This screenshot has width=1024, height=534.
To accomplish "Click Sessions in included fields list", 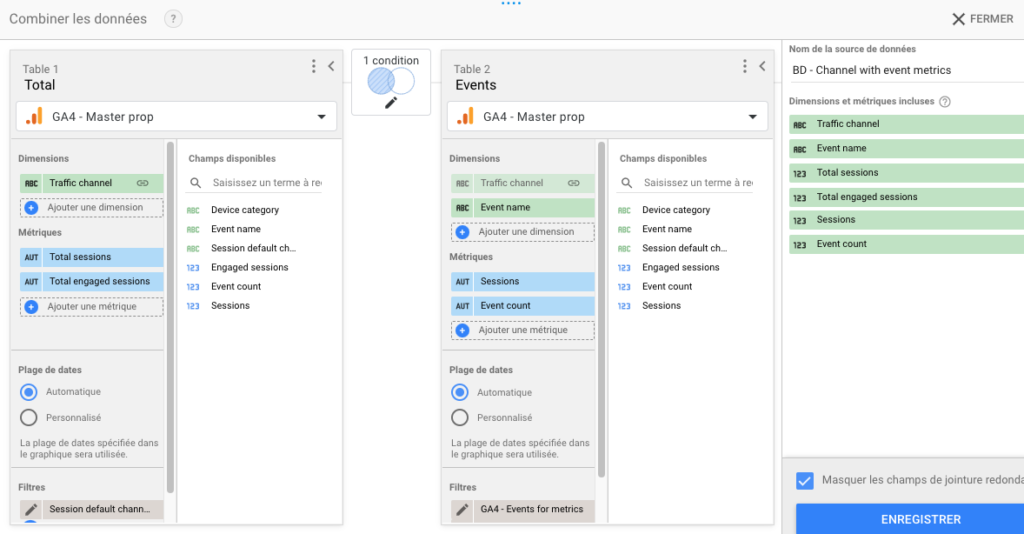I will [906, 220].
